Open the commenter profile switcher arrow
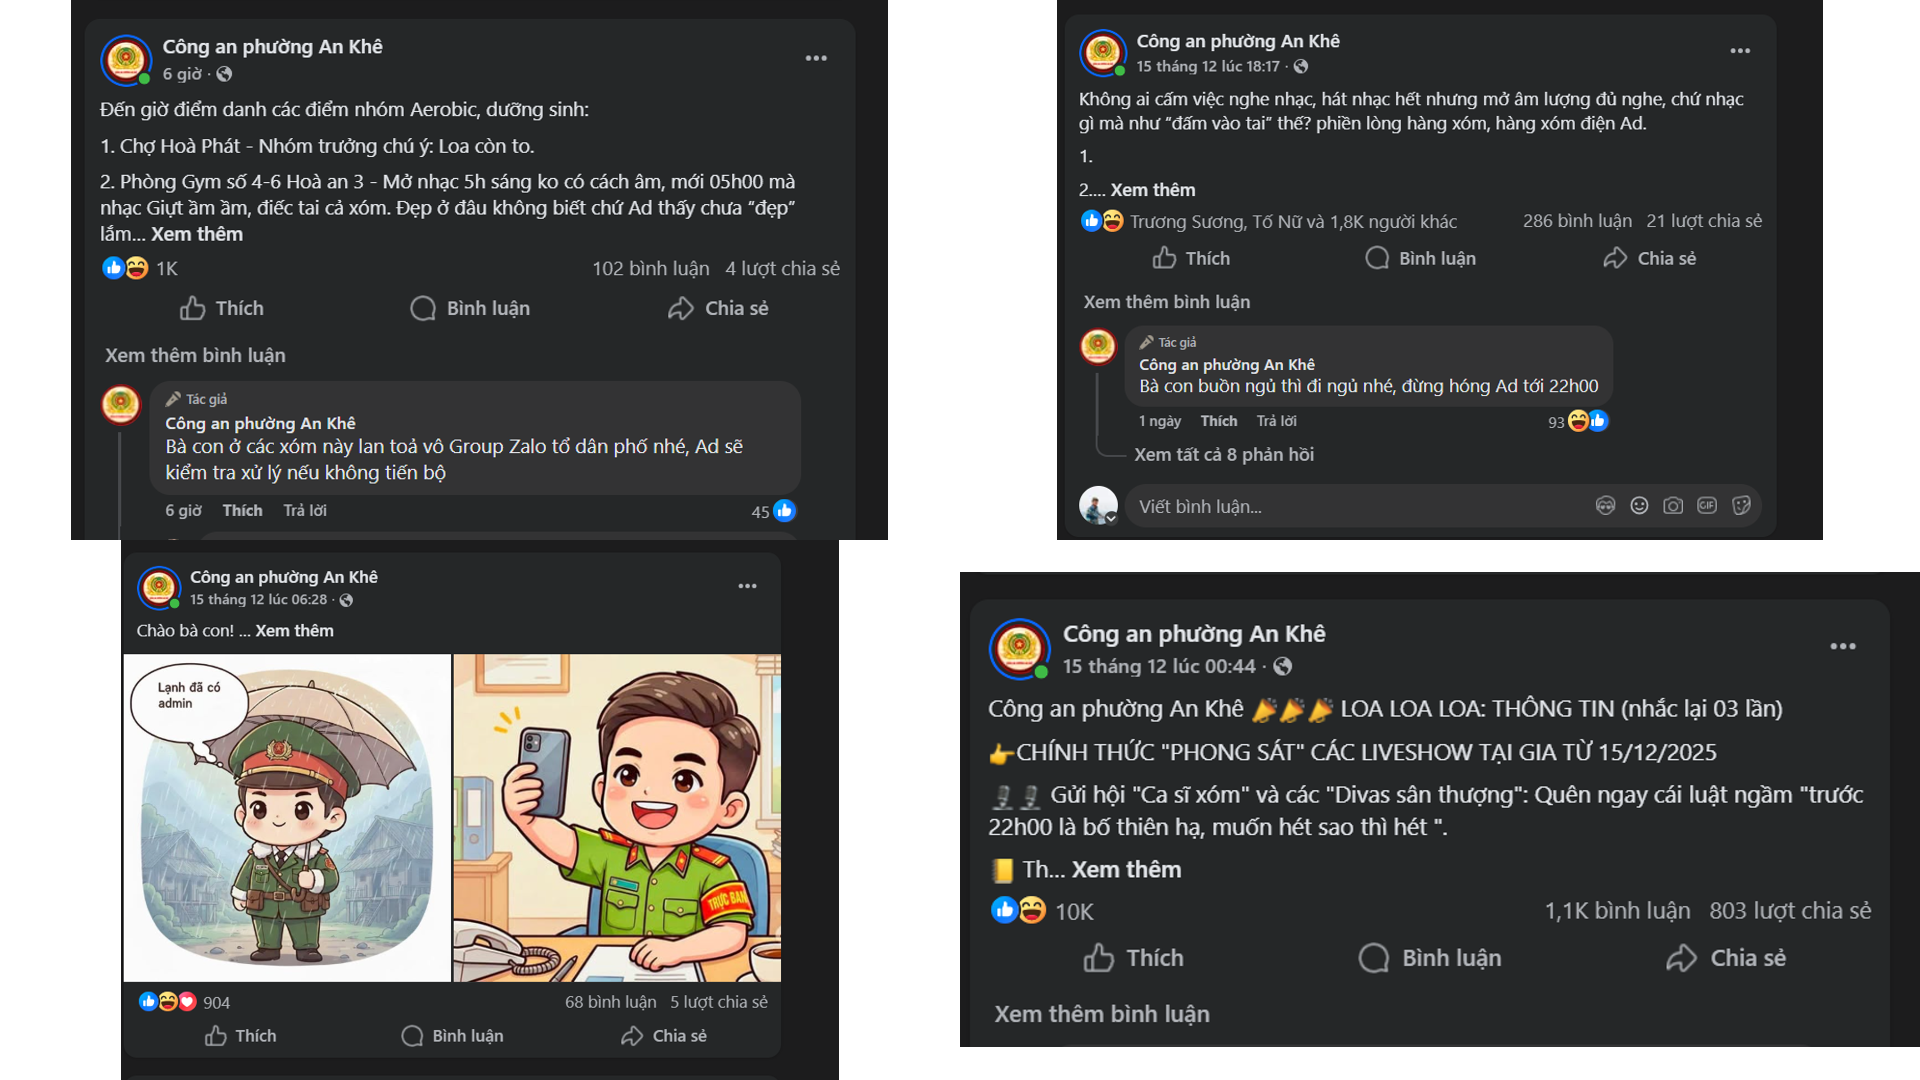Image resolution: width=1920 pixels, height=1080 pixels. (1110, 518)
